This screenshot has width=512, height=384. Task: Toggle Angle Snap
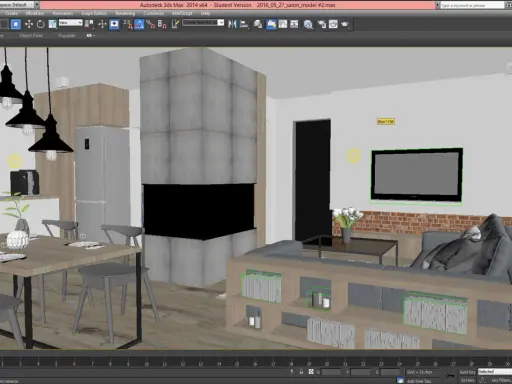point(139,24)
